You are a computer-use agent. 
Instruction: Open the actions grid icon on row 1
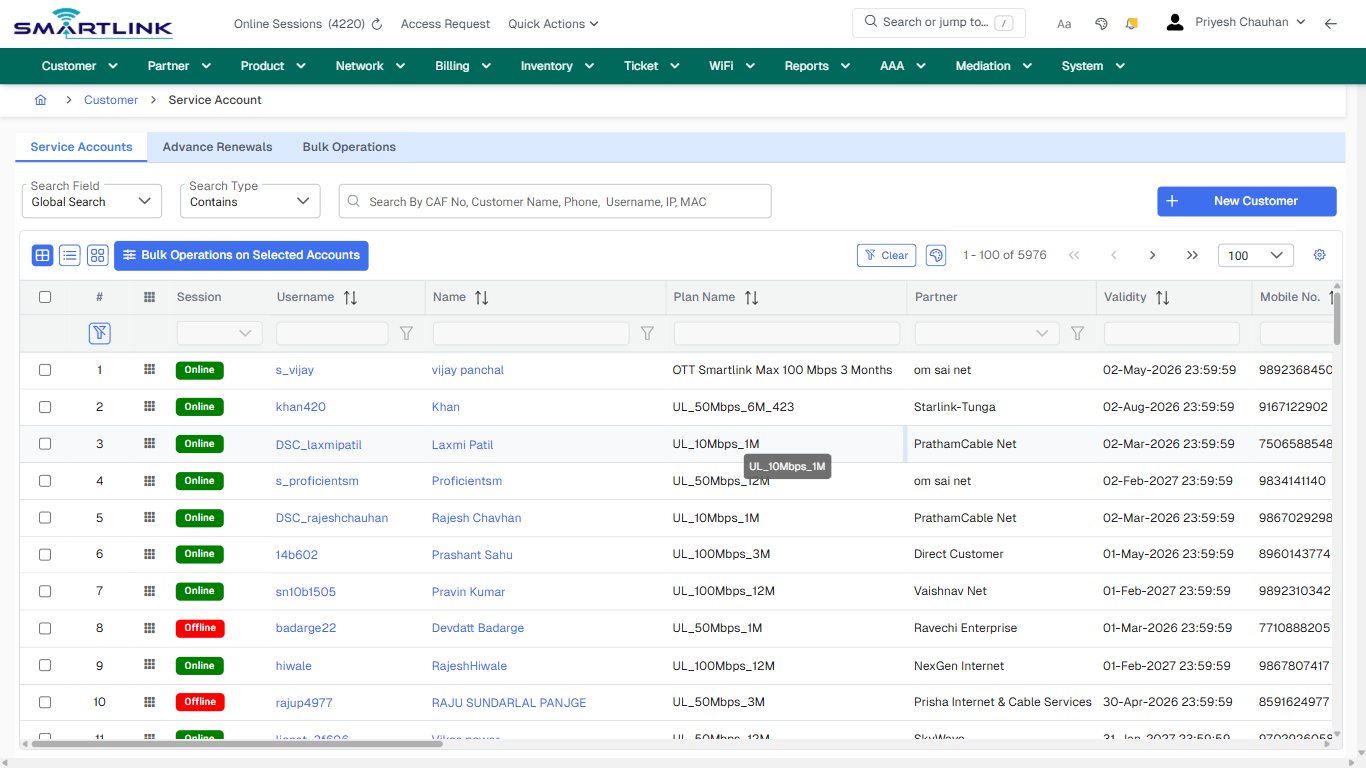(x=149, y=369)
